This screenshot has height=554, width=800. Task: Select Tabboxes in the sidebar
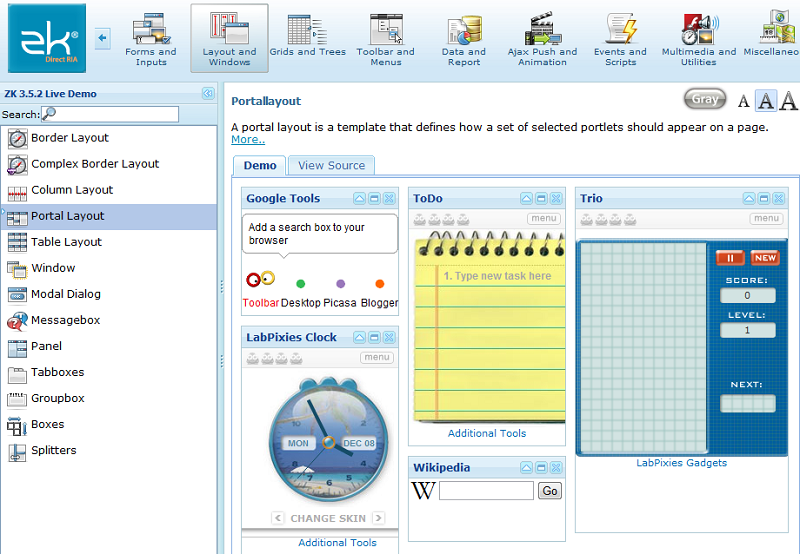[109, 372]
